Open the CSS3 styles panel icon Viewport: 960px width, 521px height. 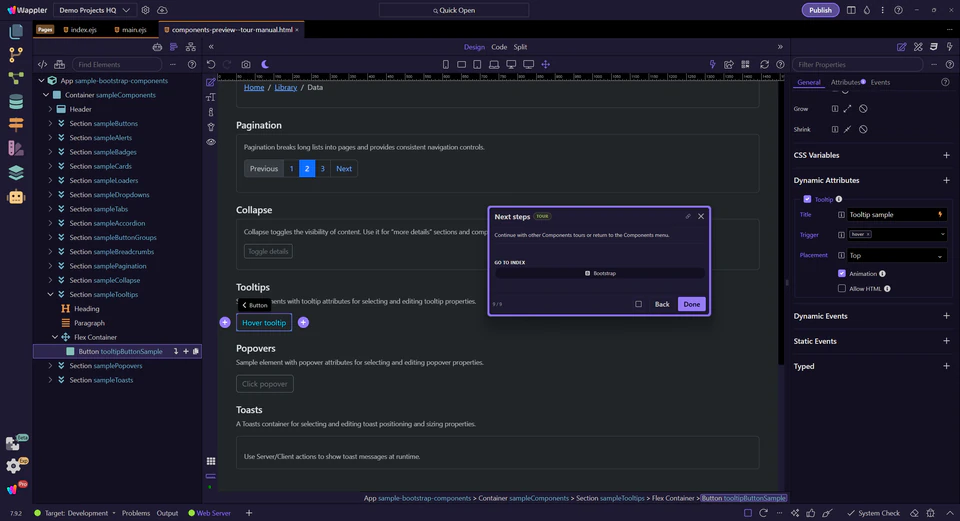coord(934,47)
